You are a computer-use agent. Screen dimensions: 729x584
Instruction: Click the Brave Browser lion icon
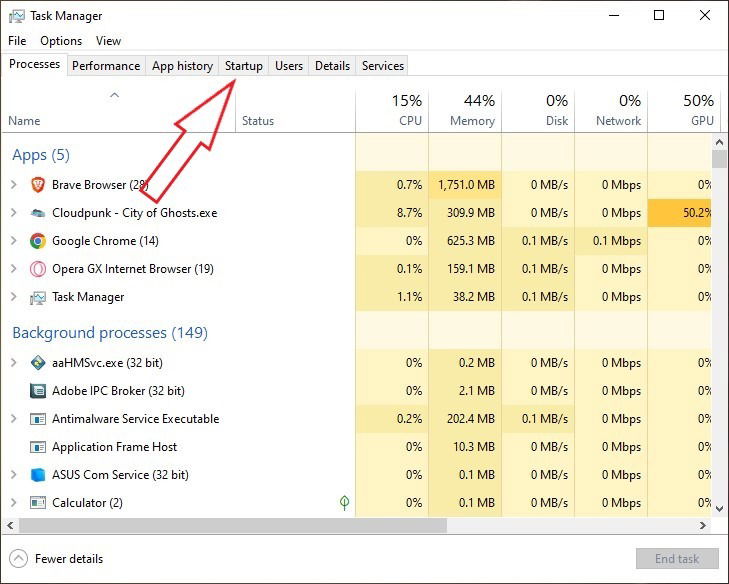[x=38, y=185]
